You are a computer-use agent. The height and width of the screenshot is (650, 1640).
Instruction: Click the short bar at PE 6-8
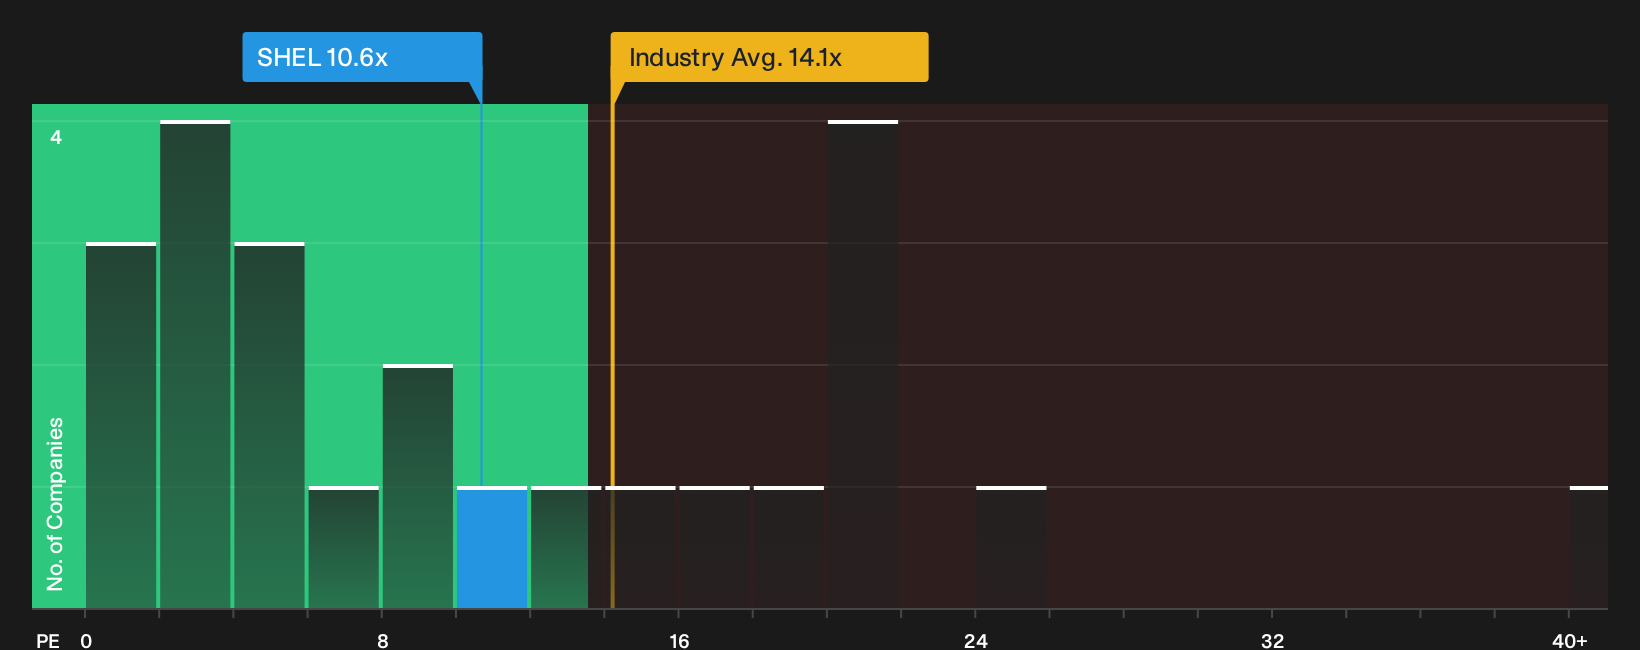click(344, 547)
